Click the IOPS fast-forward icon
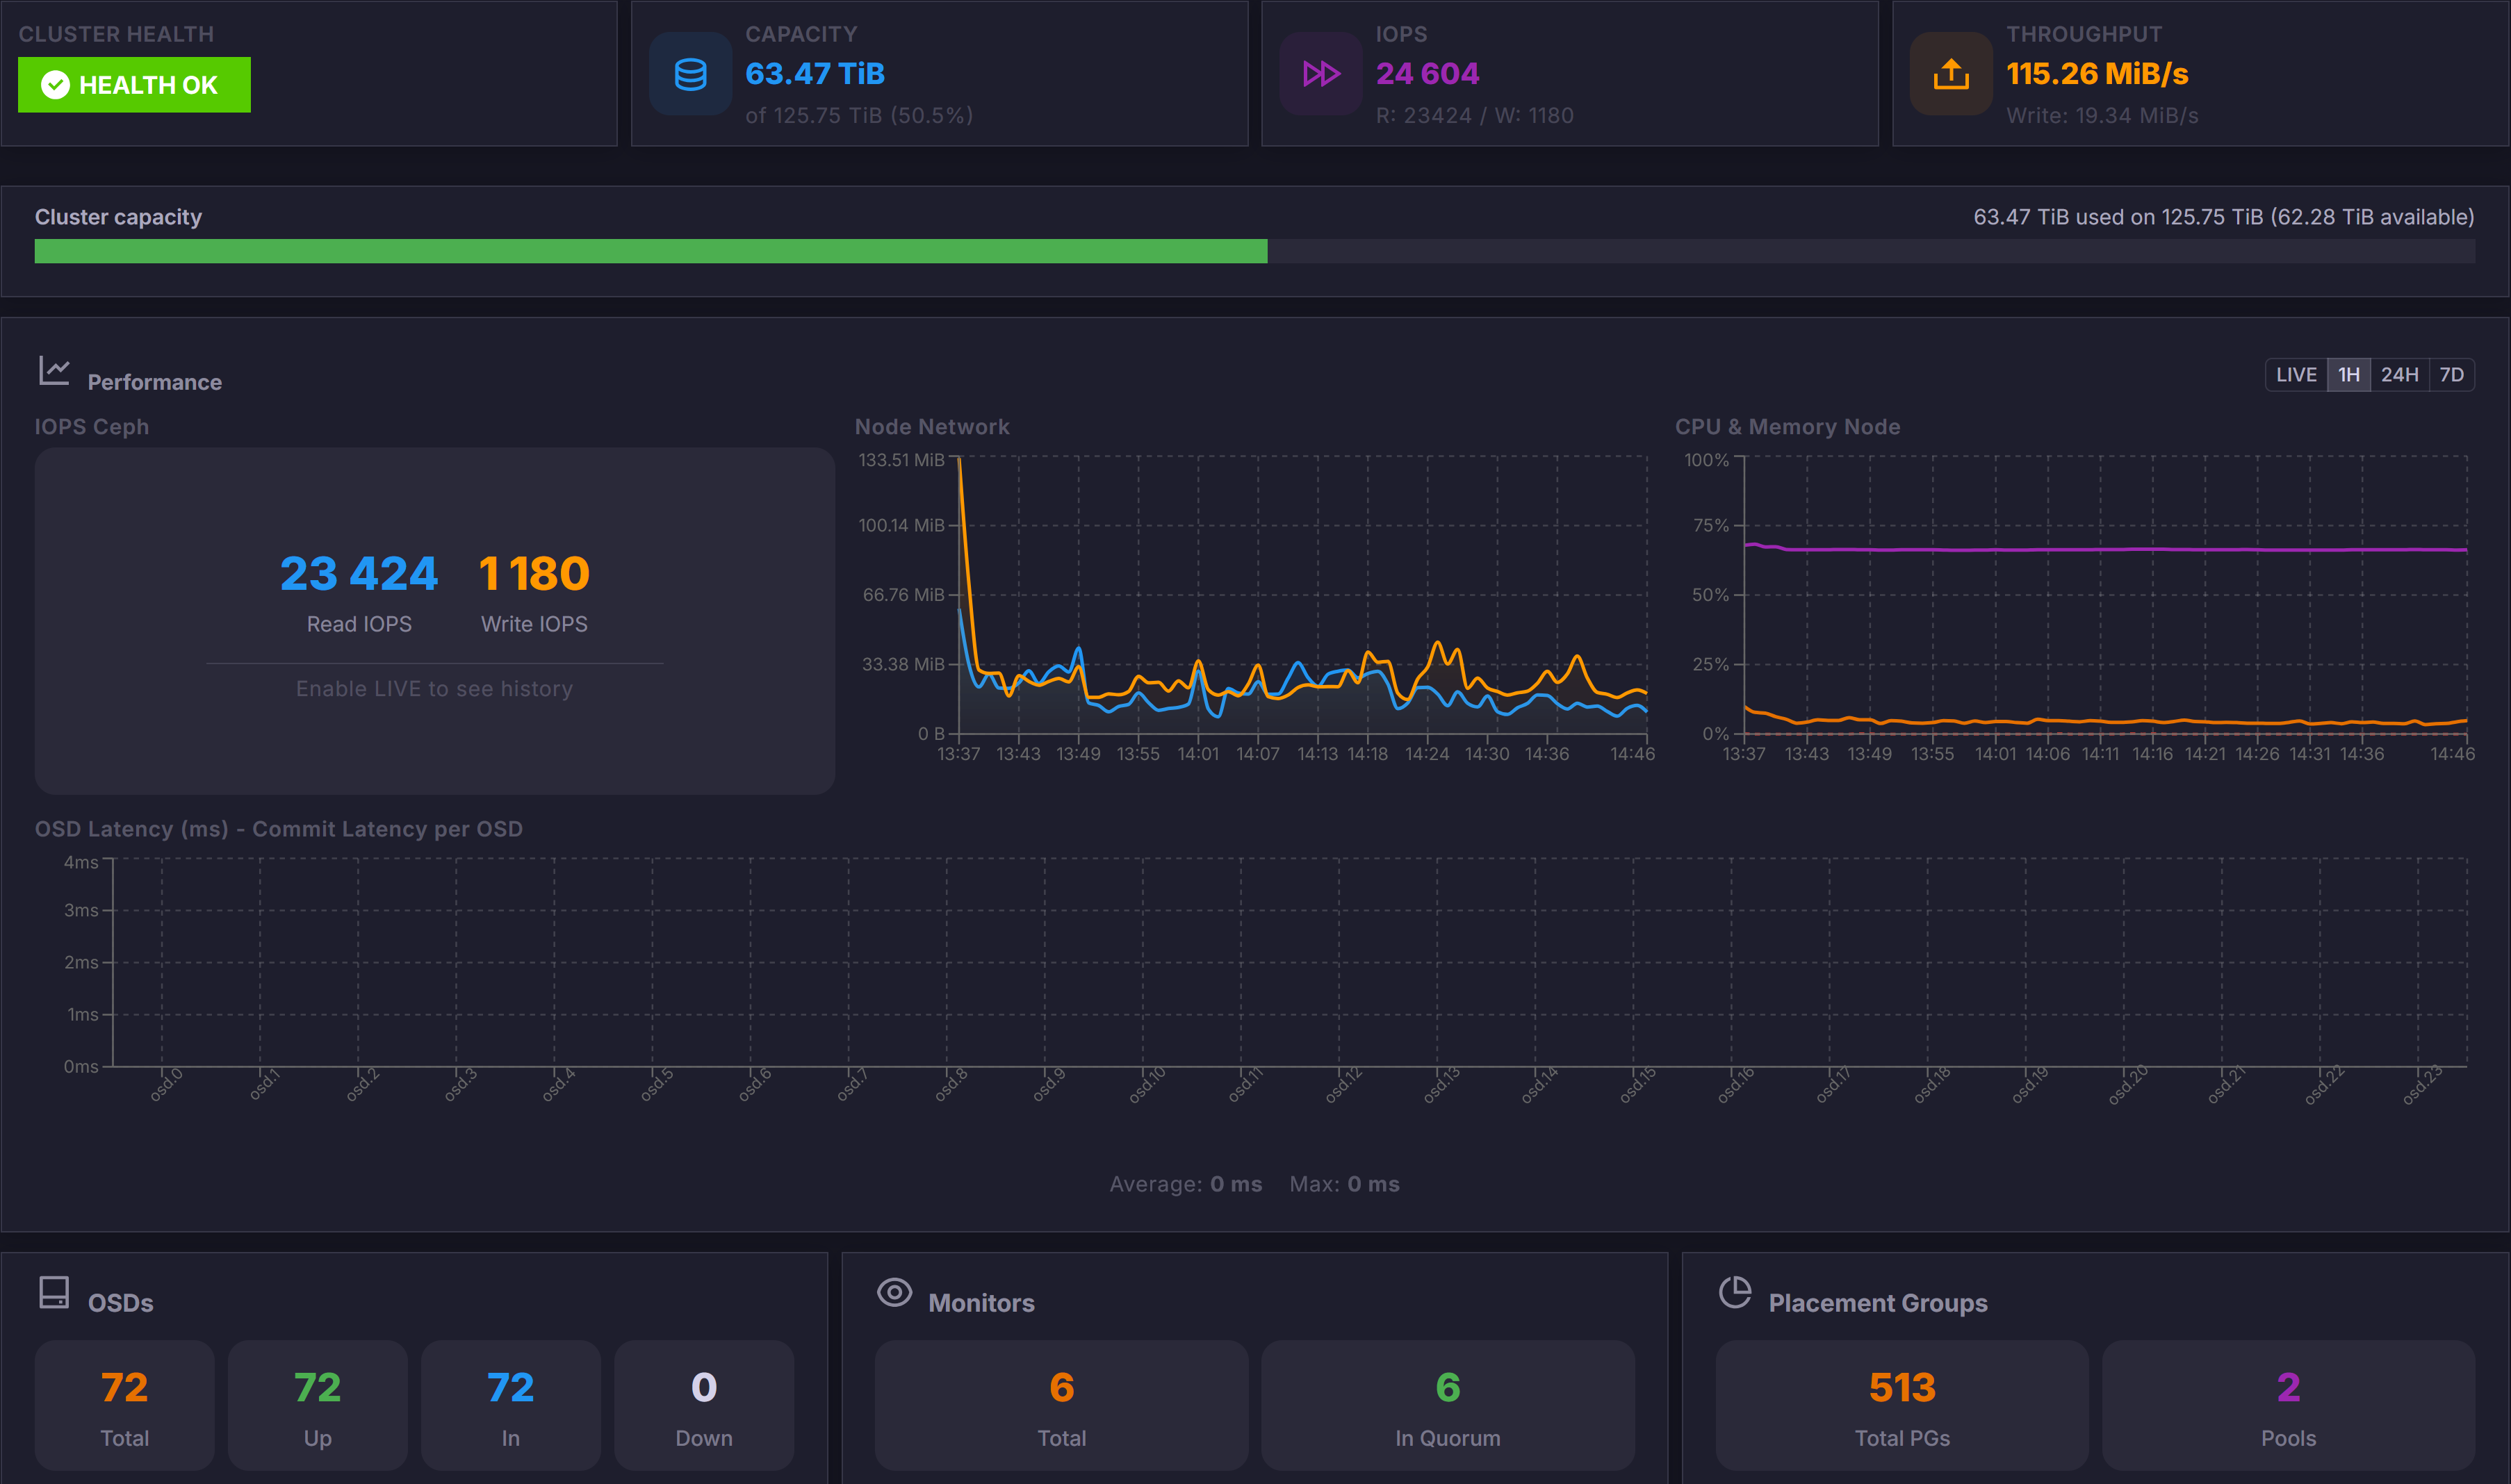 coord(1321,73)
